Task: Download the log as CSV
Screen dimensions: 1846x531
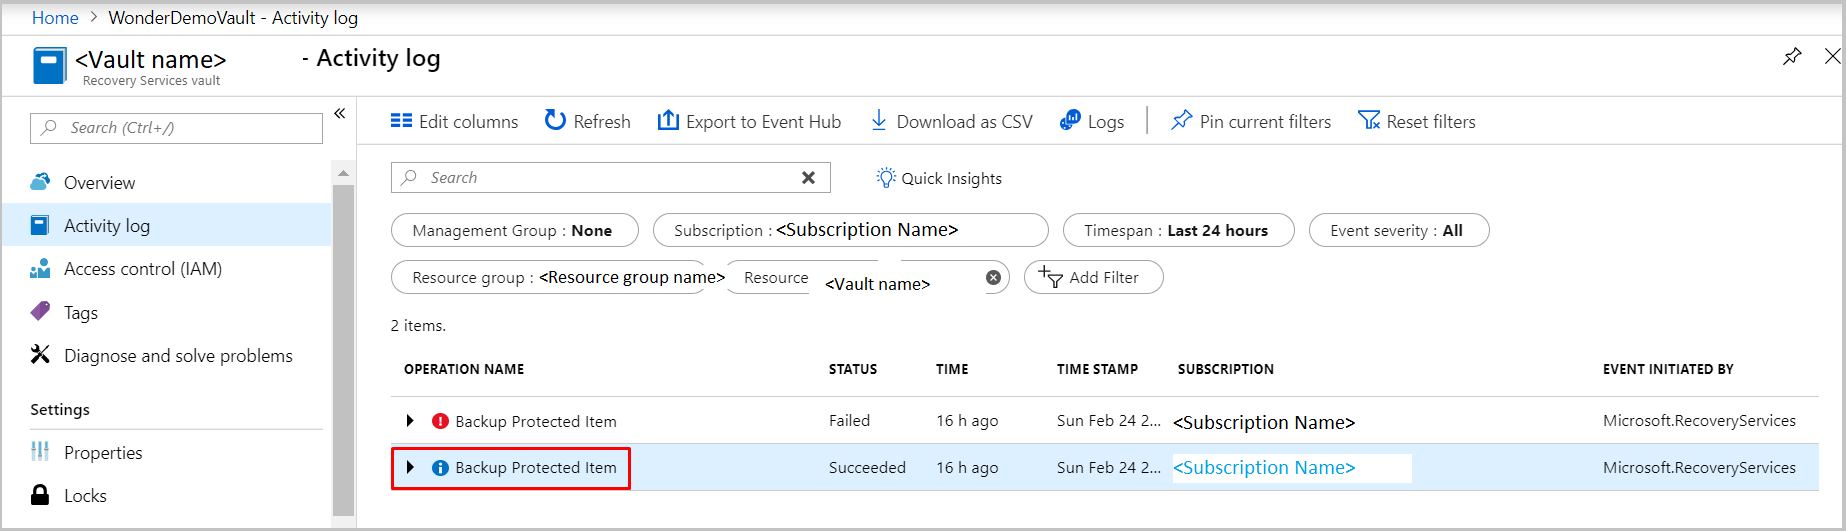Action: point(951,121)
